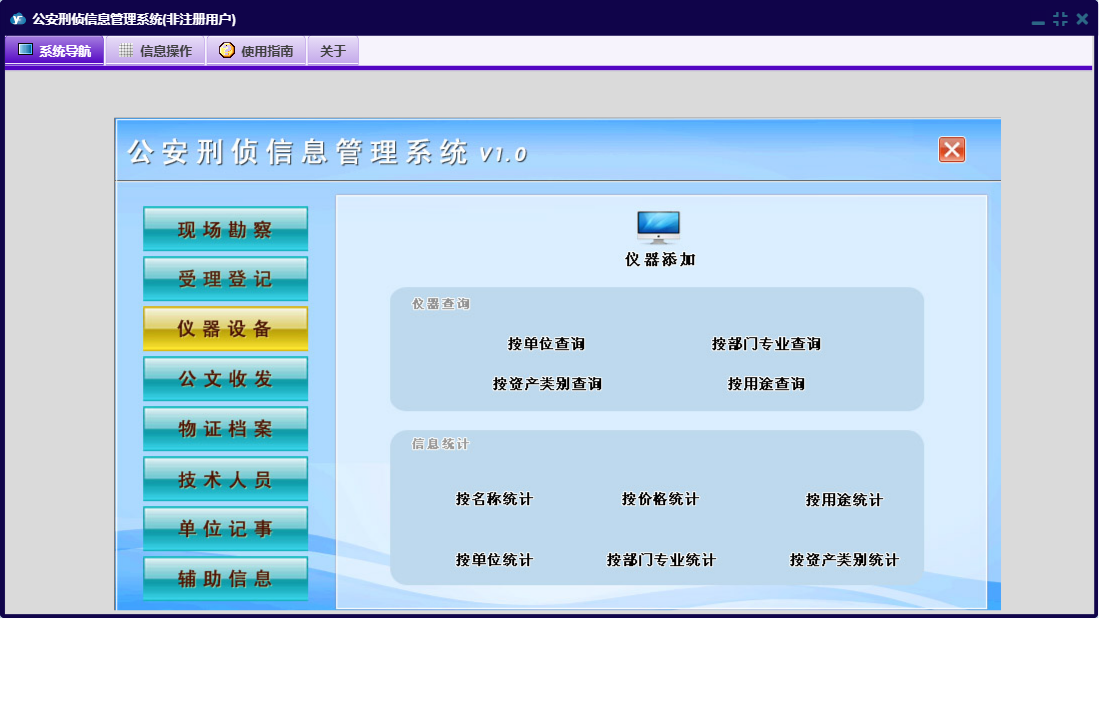Restore the window using title bar icon

click(1060, 19)
